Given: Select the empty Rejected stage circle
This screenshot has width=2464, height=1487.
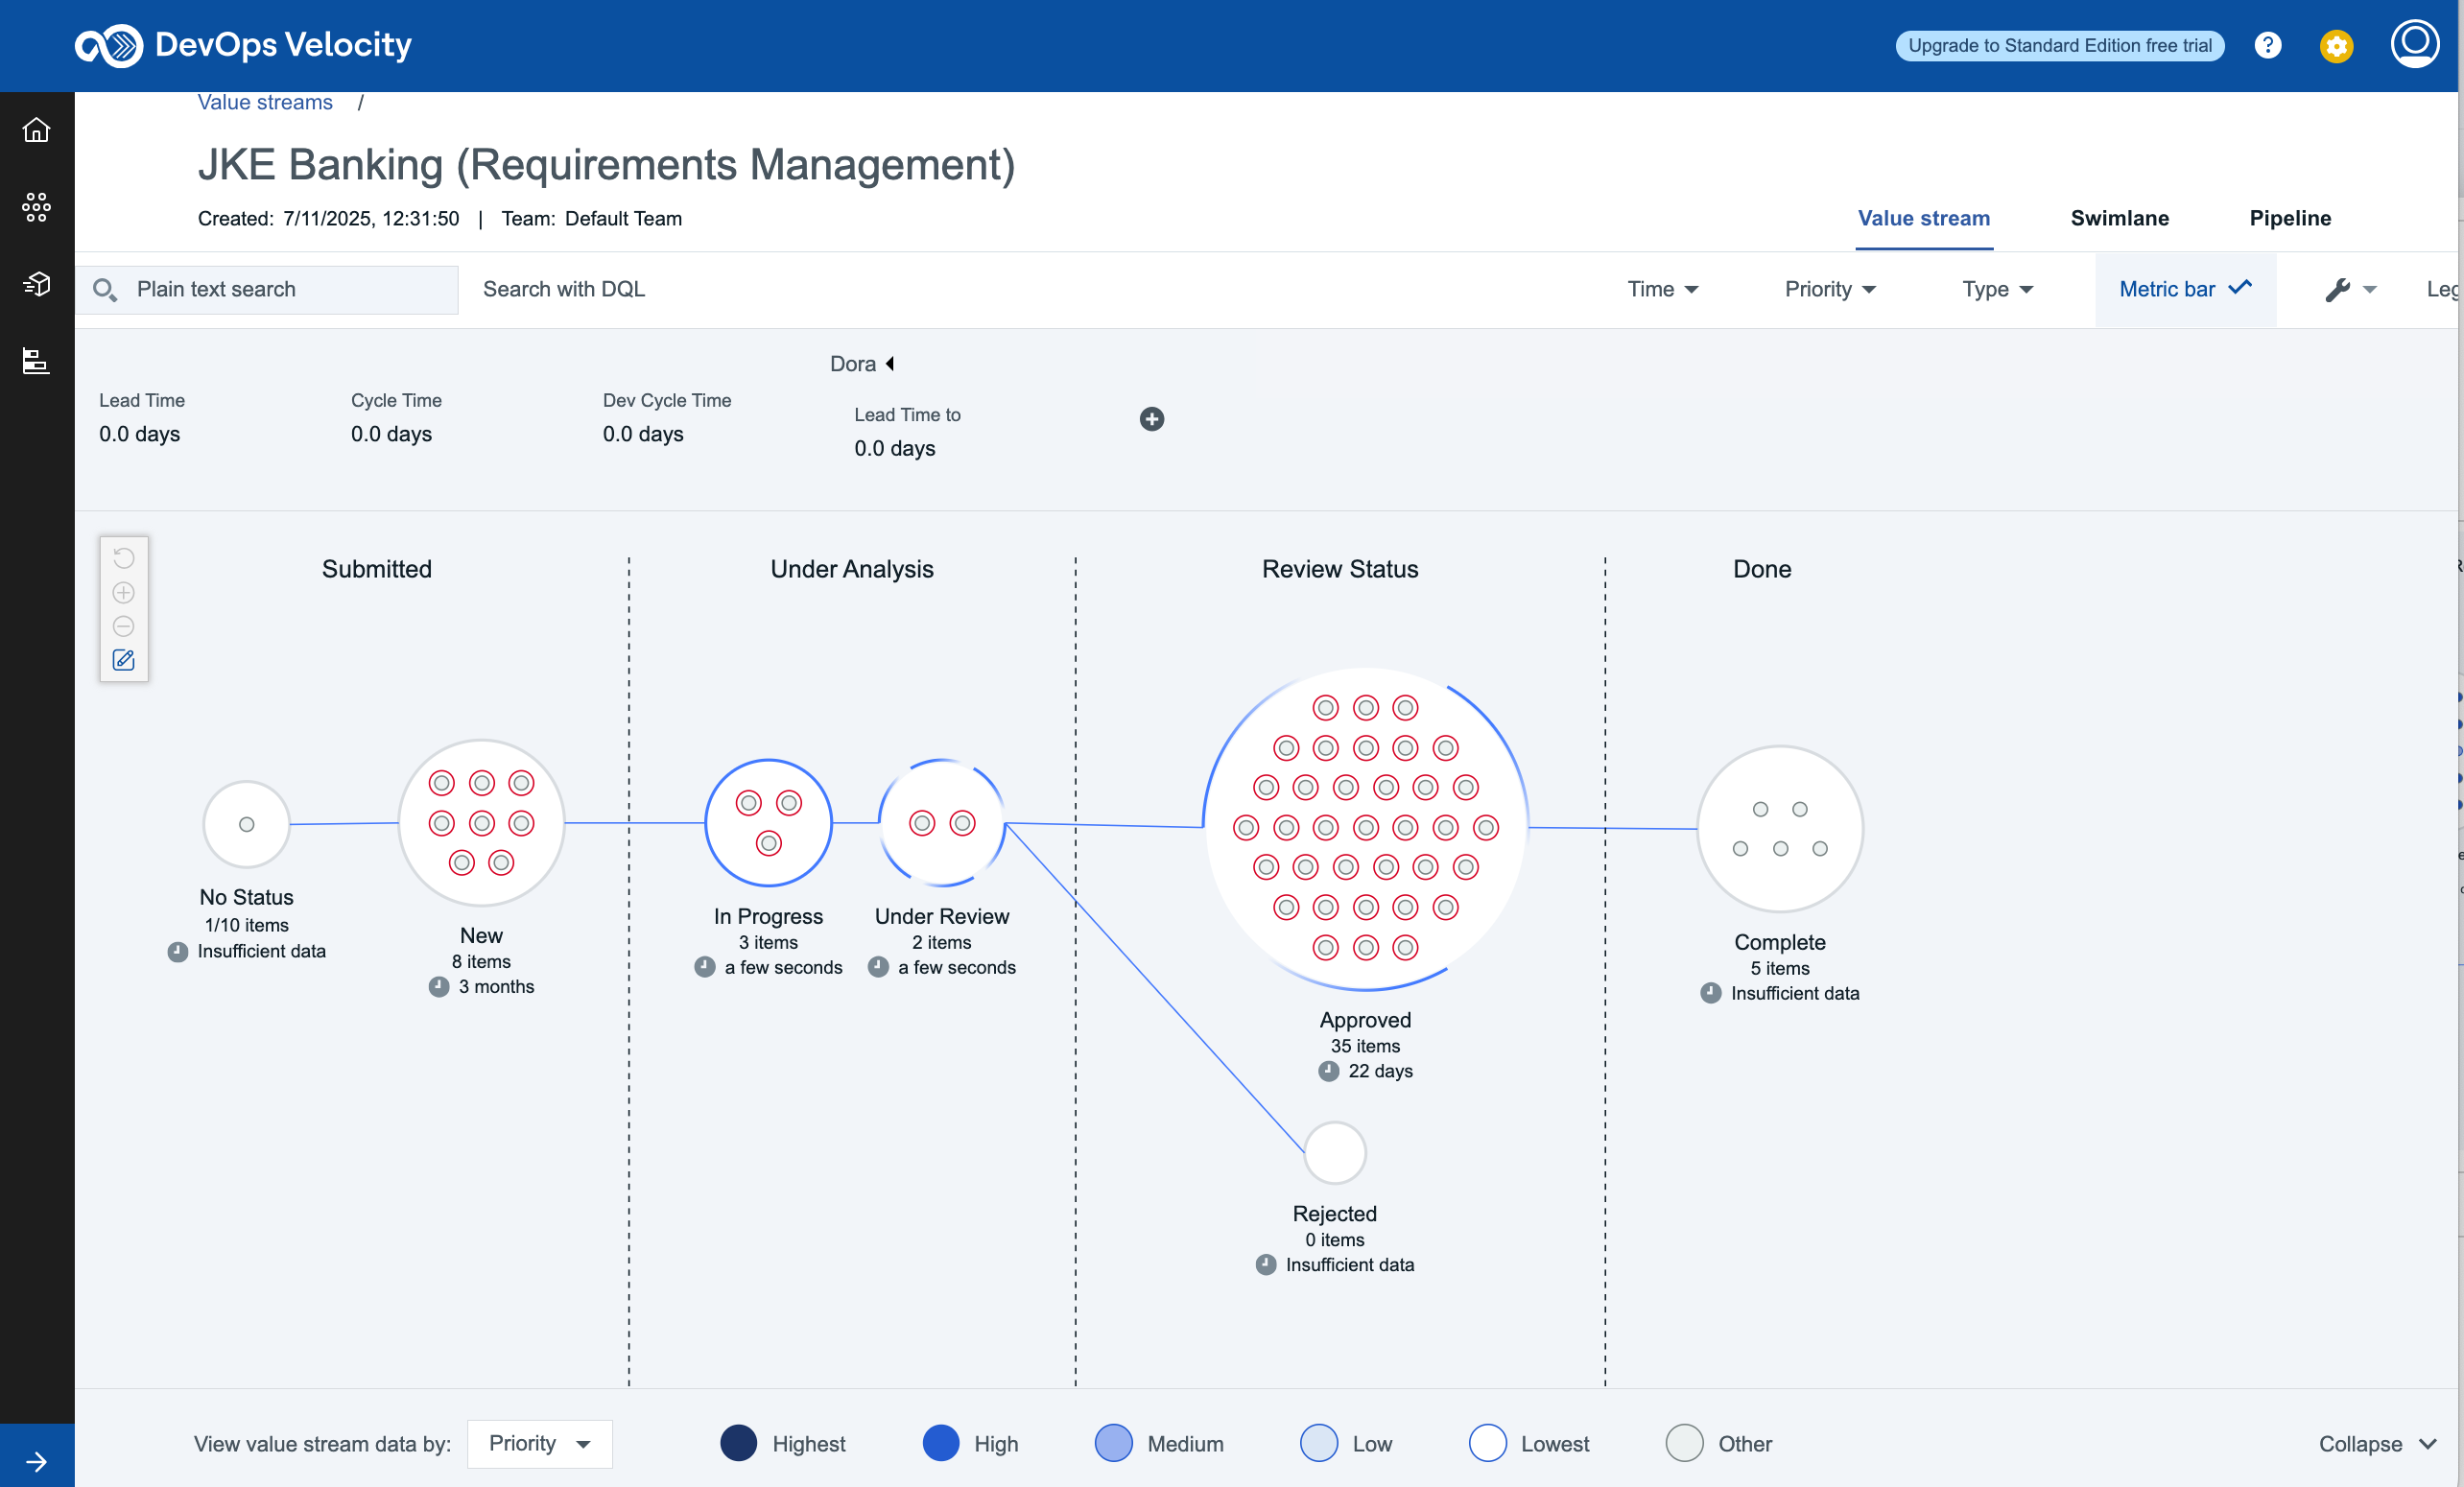Looking at the screenshot, I should 1334,1152.
